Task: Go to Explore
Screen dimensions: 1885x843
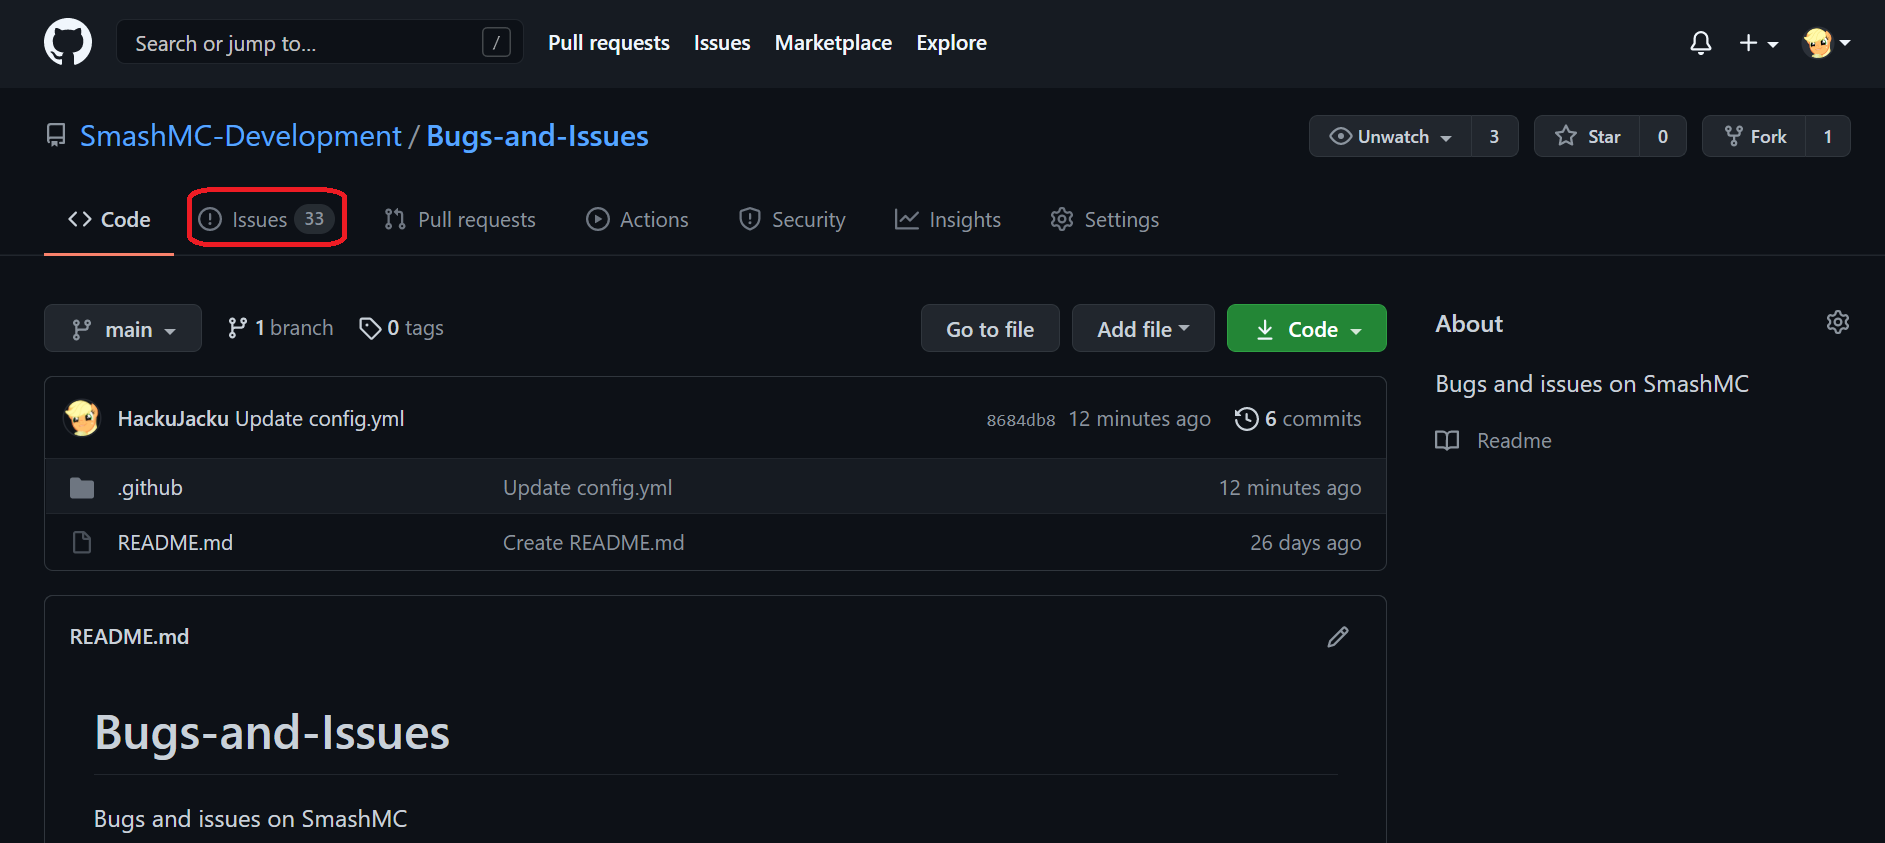Action: tap(951, 43)
